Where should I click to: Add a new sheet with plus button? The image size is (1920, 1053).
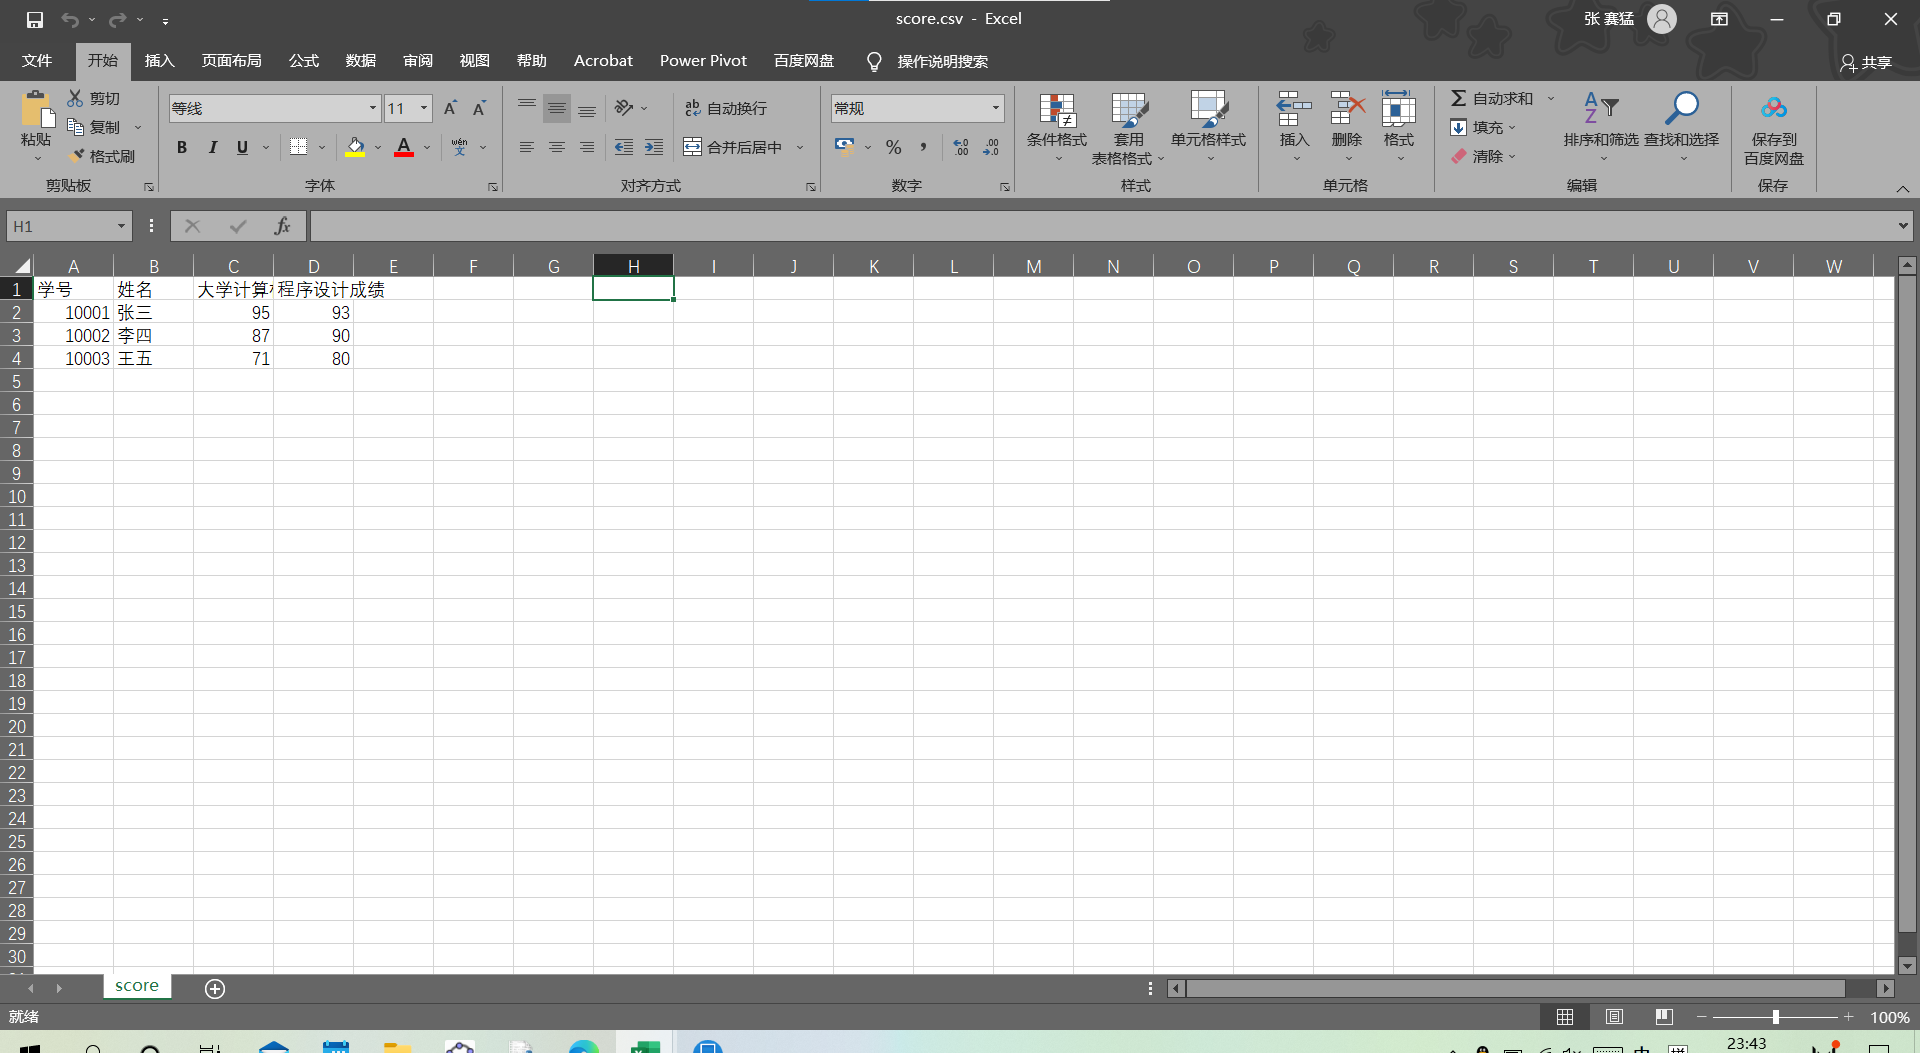pos(215,988)
